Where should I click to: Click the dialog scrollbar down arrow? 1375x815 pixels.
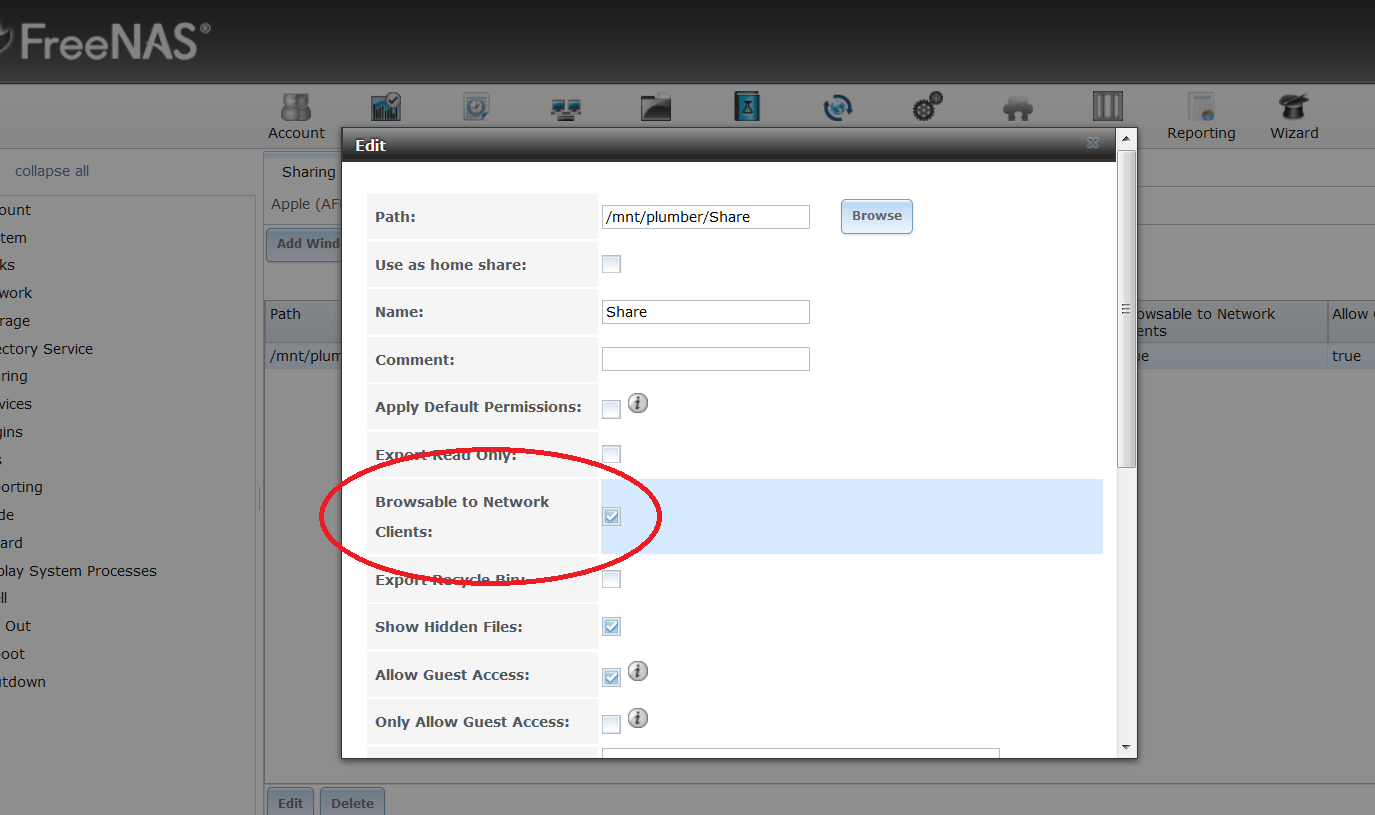point(1126,747)
